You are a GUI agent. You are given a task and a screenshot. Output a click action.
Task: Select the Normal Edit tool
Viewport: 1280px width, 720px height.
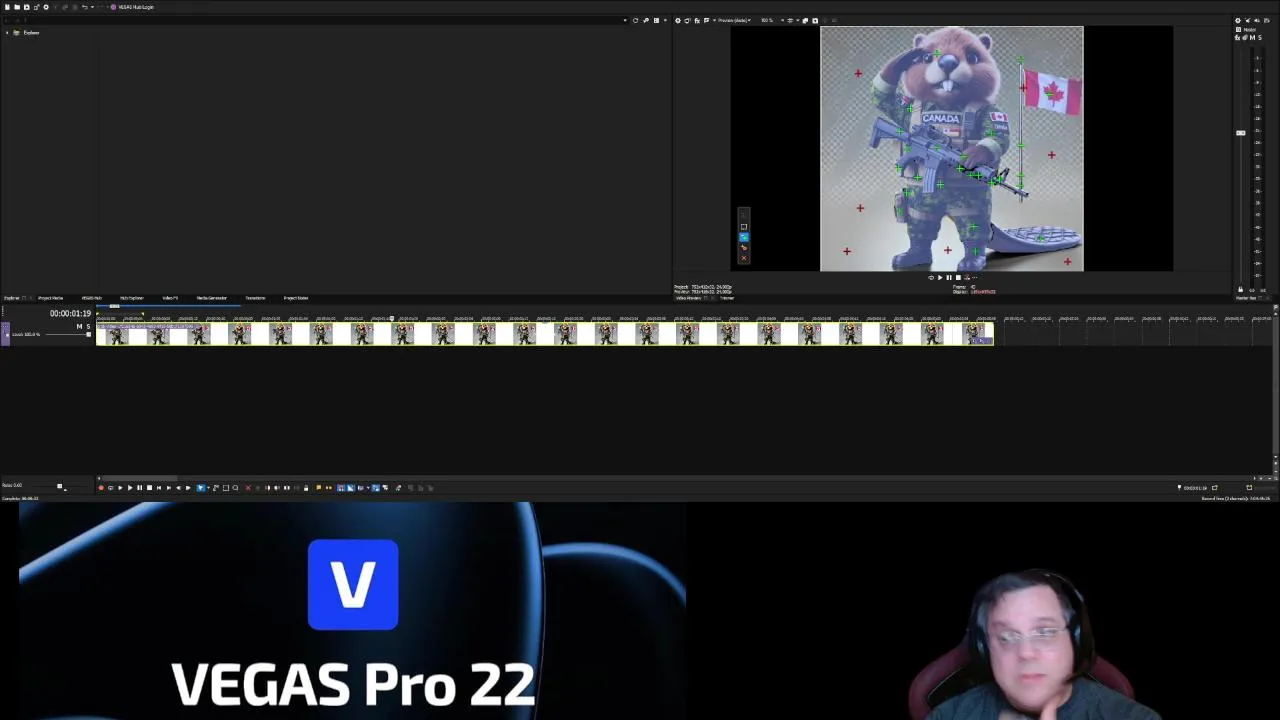(x=201, y=488)
